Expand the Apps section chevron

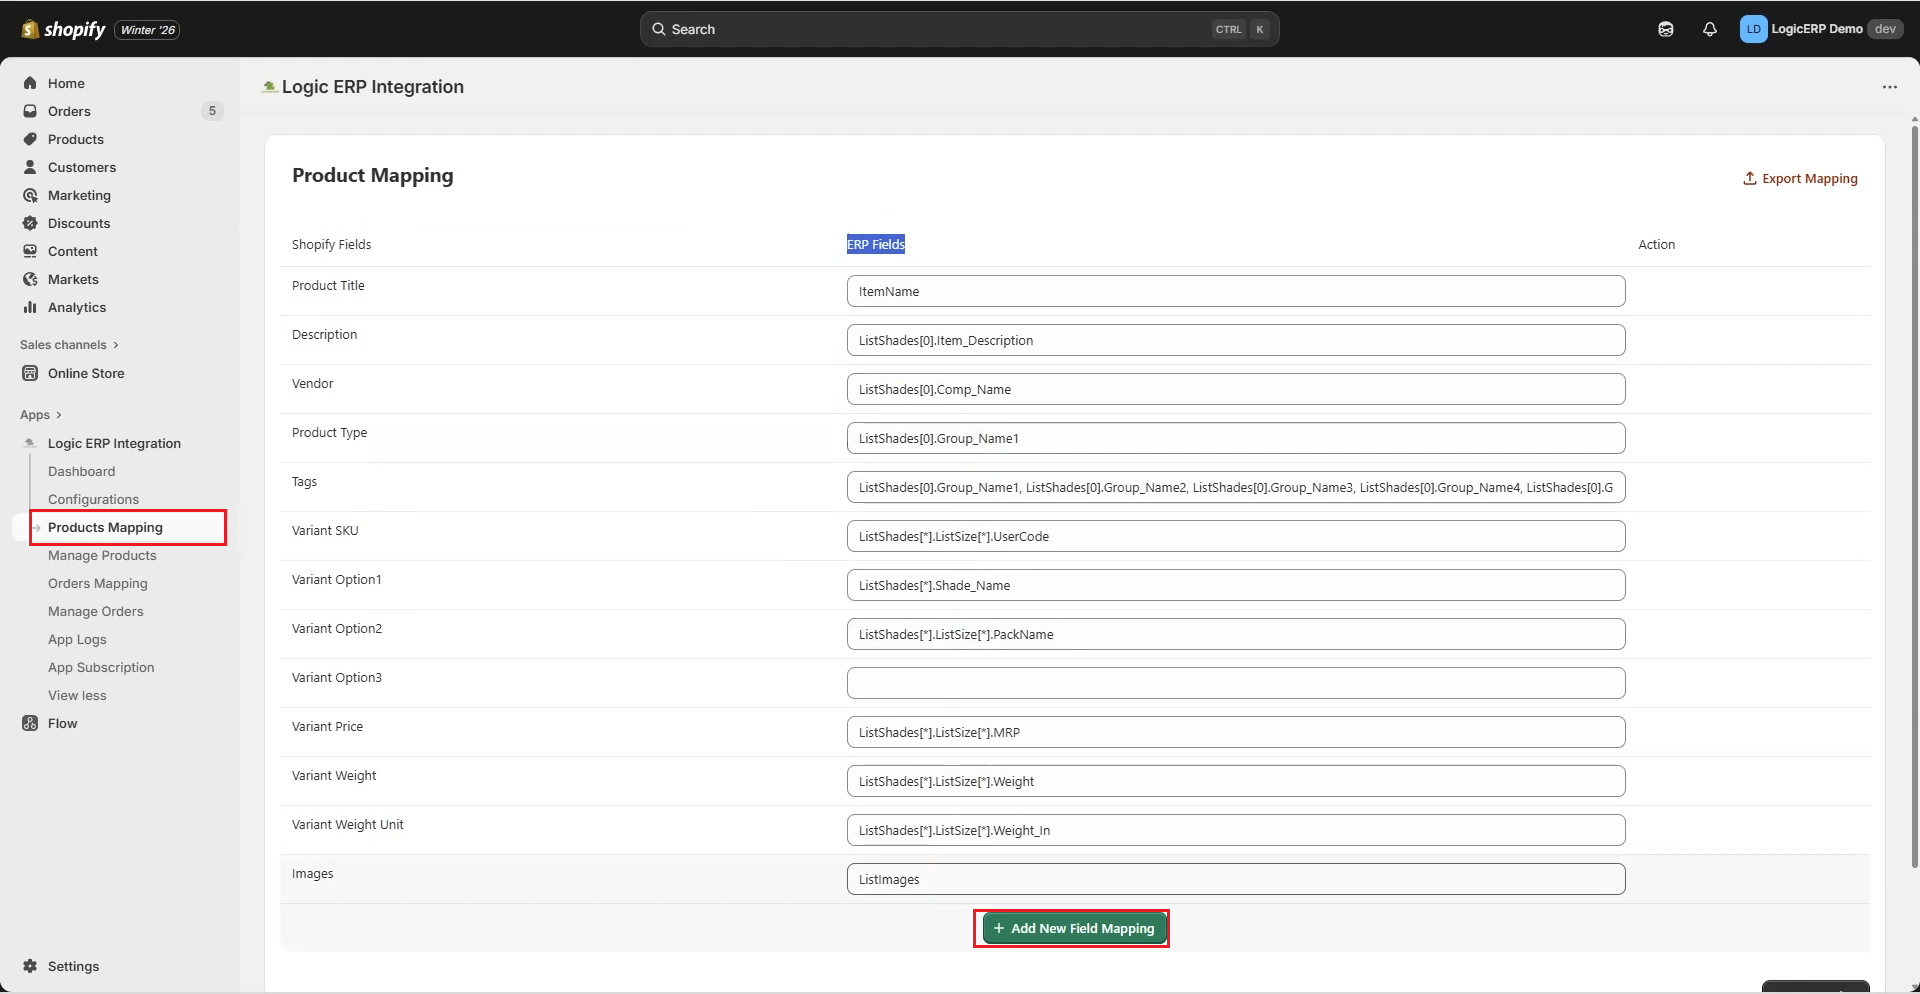pyautogui.click(x=59, y=415)
